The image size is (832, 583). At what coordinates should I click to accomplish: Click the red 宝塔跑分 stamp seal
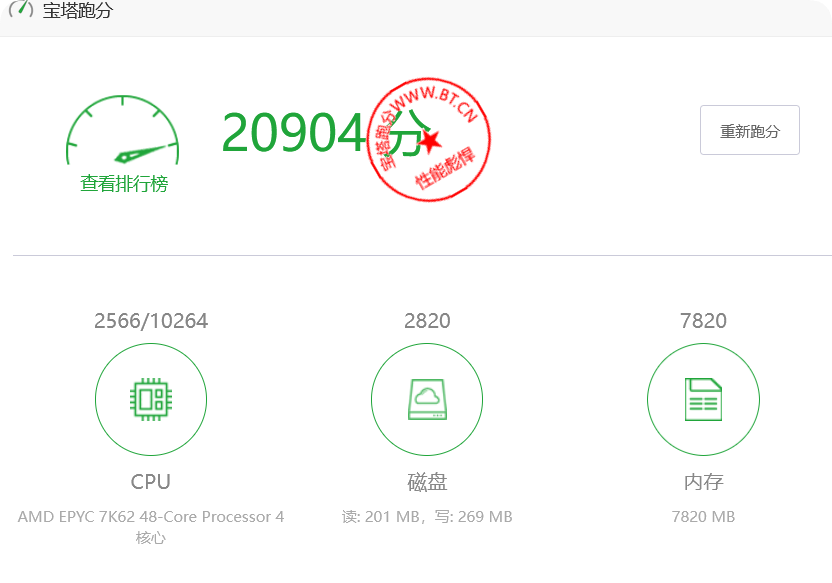(429, 140)
